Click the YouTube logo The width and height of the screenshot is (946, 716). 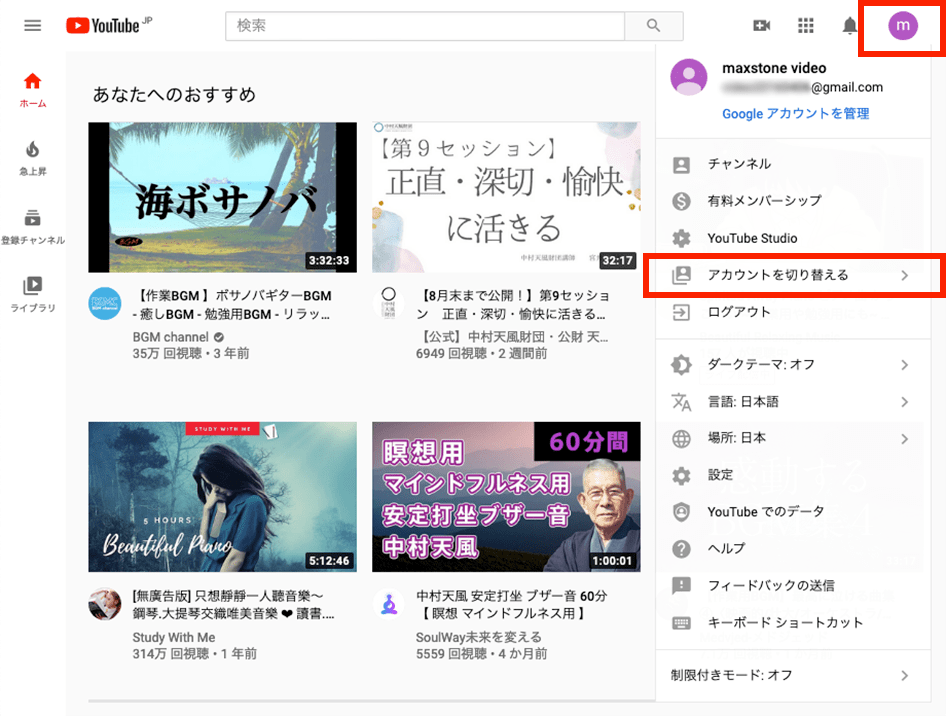pos(105,25)
